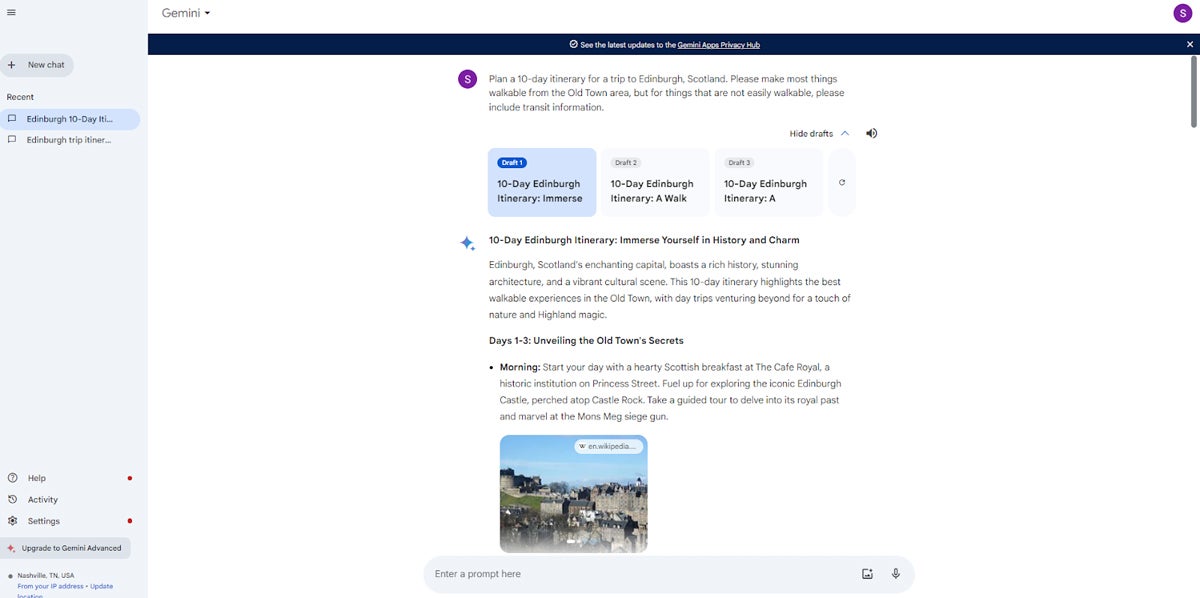Select Draft 3 card
Screen dimensions: 1200x598
[768, 182]
